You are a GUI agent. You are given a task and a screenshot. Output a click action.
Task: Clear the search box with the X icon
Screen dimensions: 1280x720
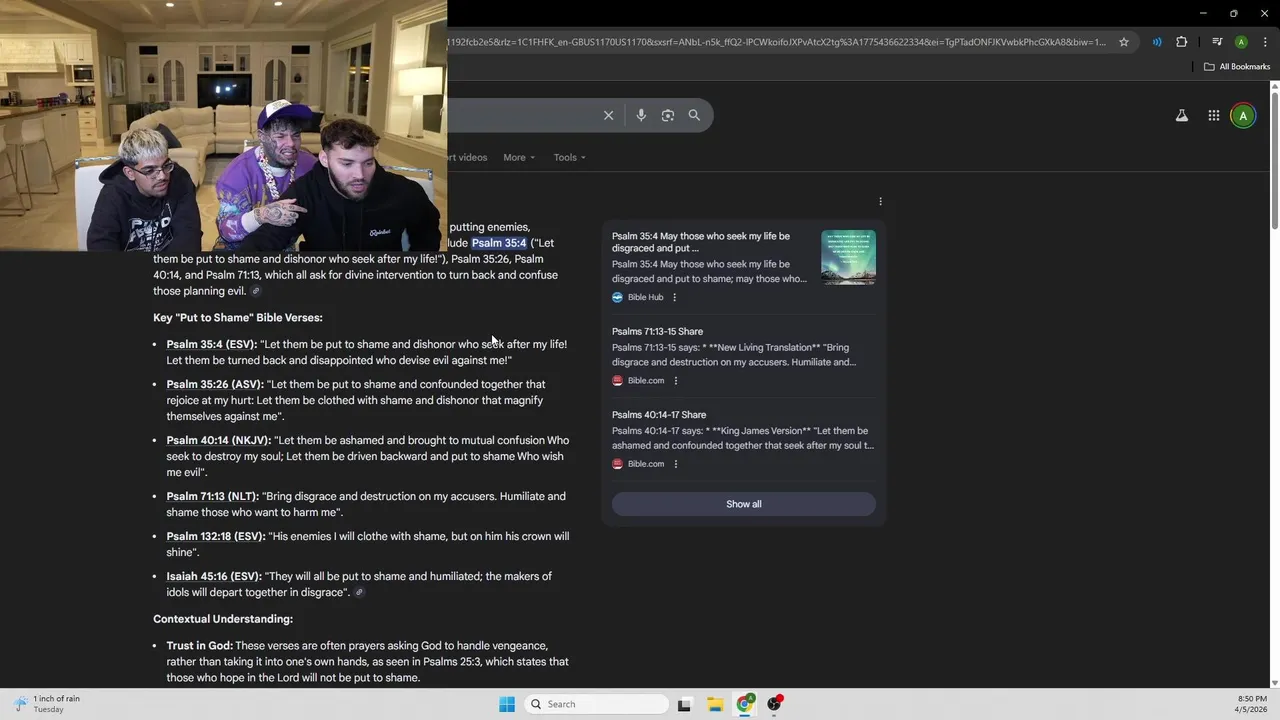608,115
